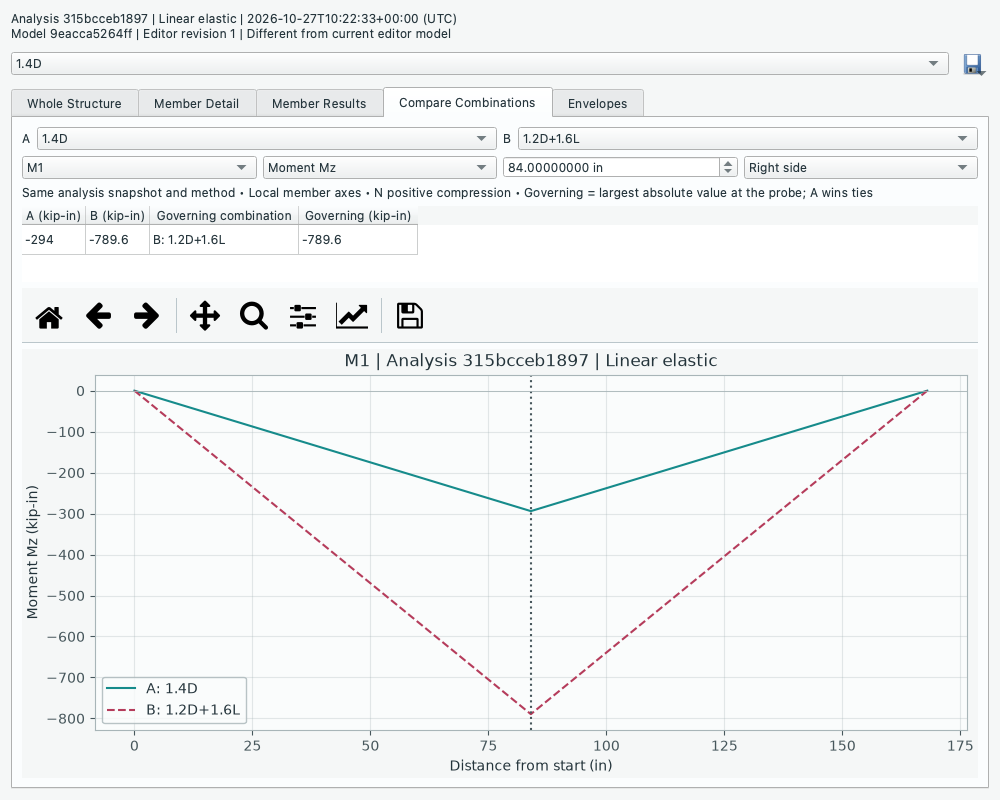Switch to the Member Detail tab
Viewport: 1000px width, 800px height.
click(x=196, y=103)
